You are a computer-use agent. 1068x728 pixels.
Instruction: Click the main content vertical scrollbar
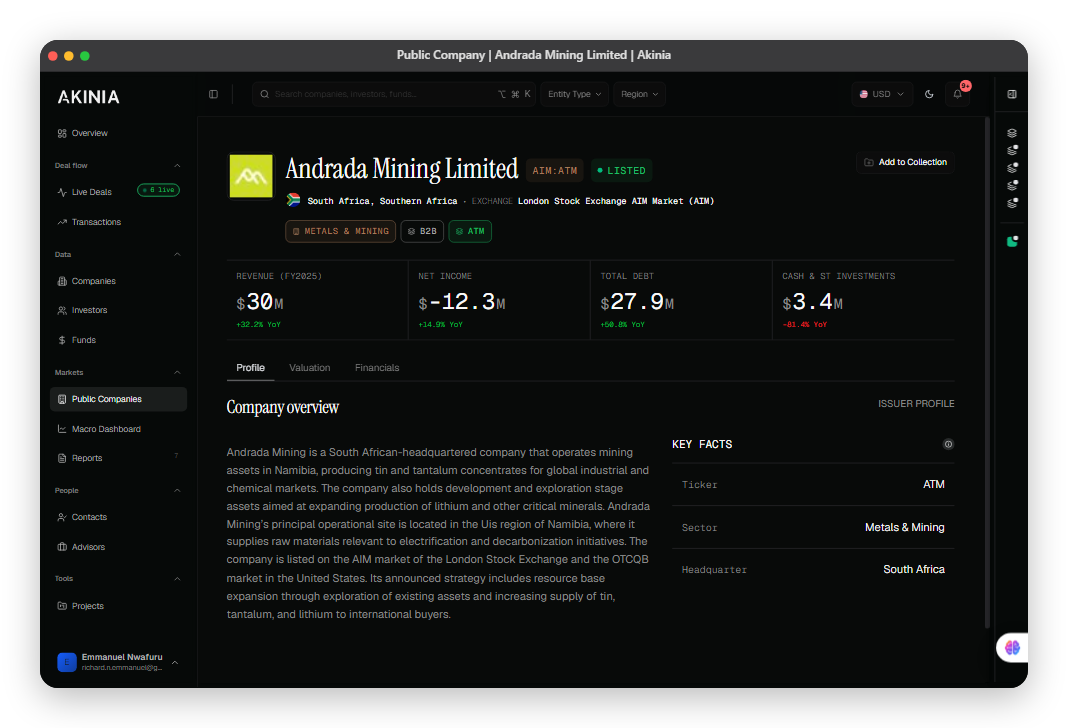[986, 373]
